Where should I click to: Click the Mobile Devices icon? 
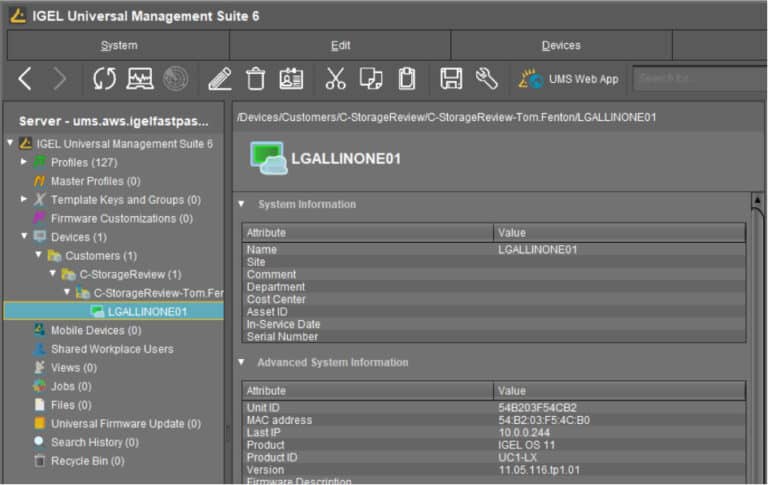40,330
